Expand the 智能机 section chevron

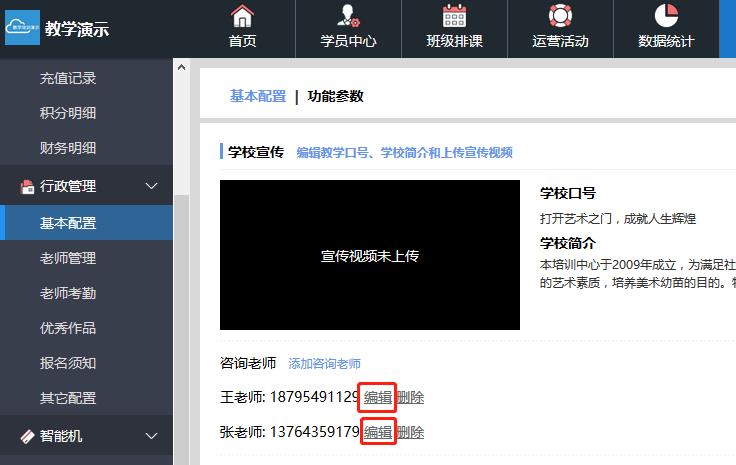[x=152, y=436]
